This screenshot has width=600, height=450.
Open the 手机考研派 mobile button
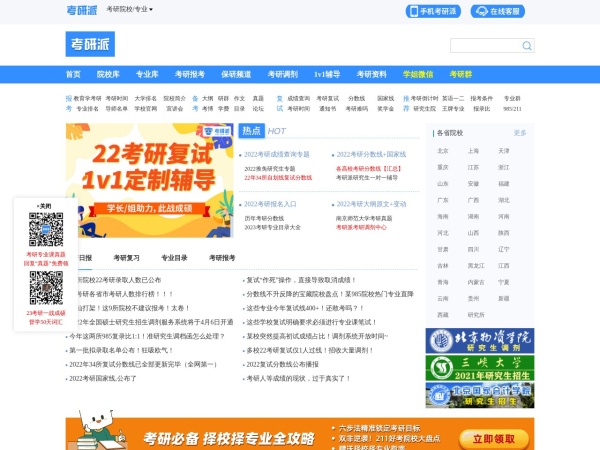[433, 11]
